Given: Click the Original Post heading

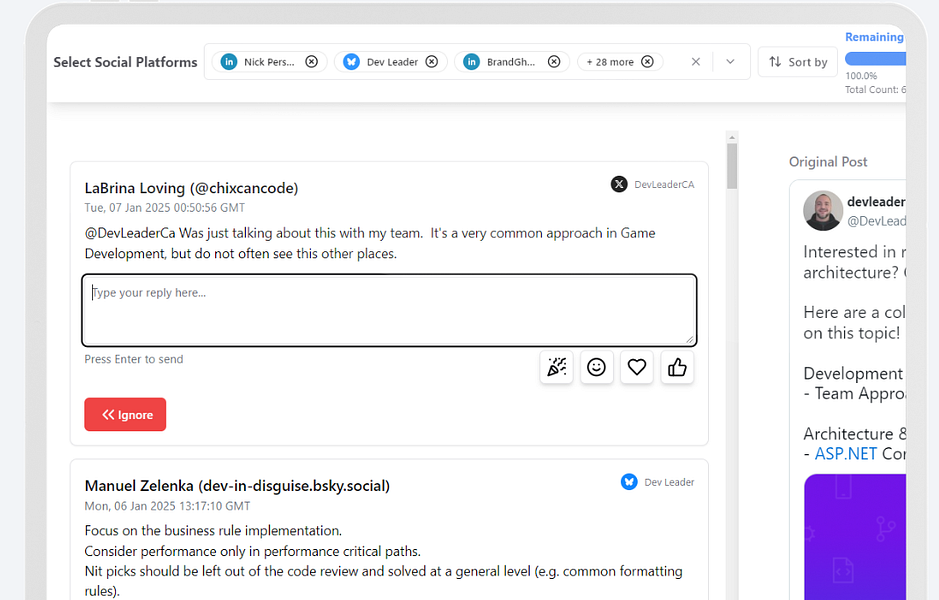Looking at the screenshot, I should coord(828,162).
